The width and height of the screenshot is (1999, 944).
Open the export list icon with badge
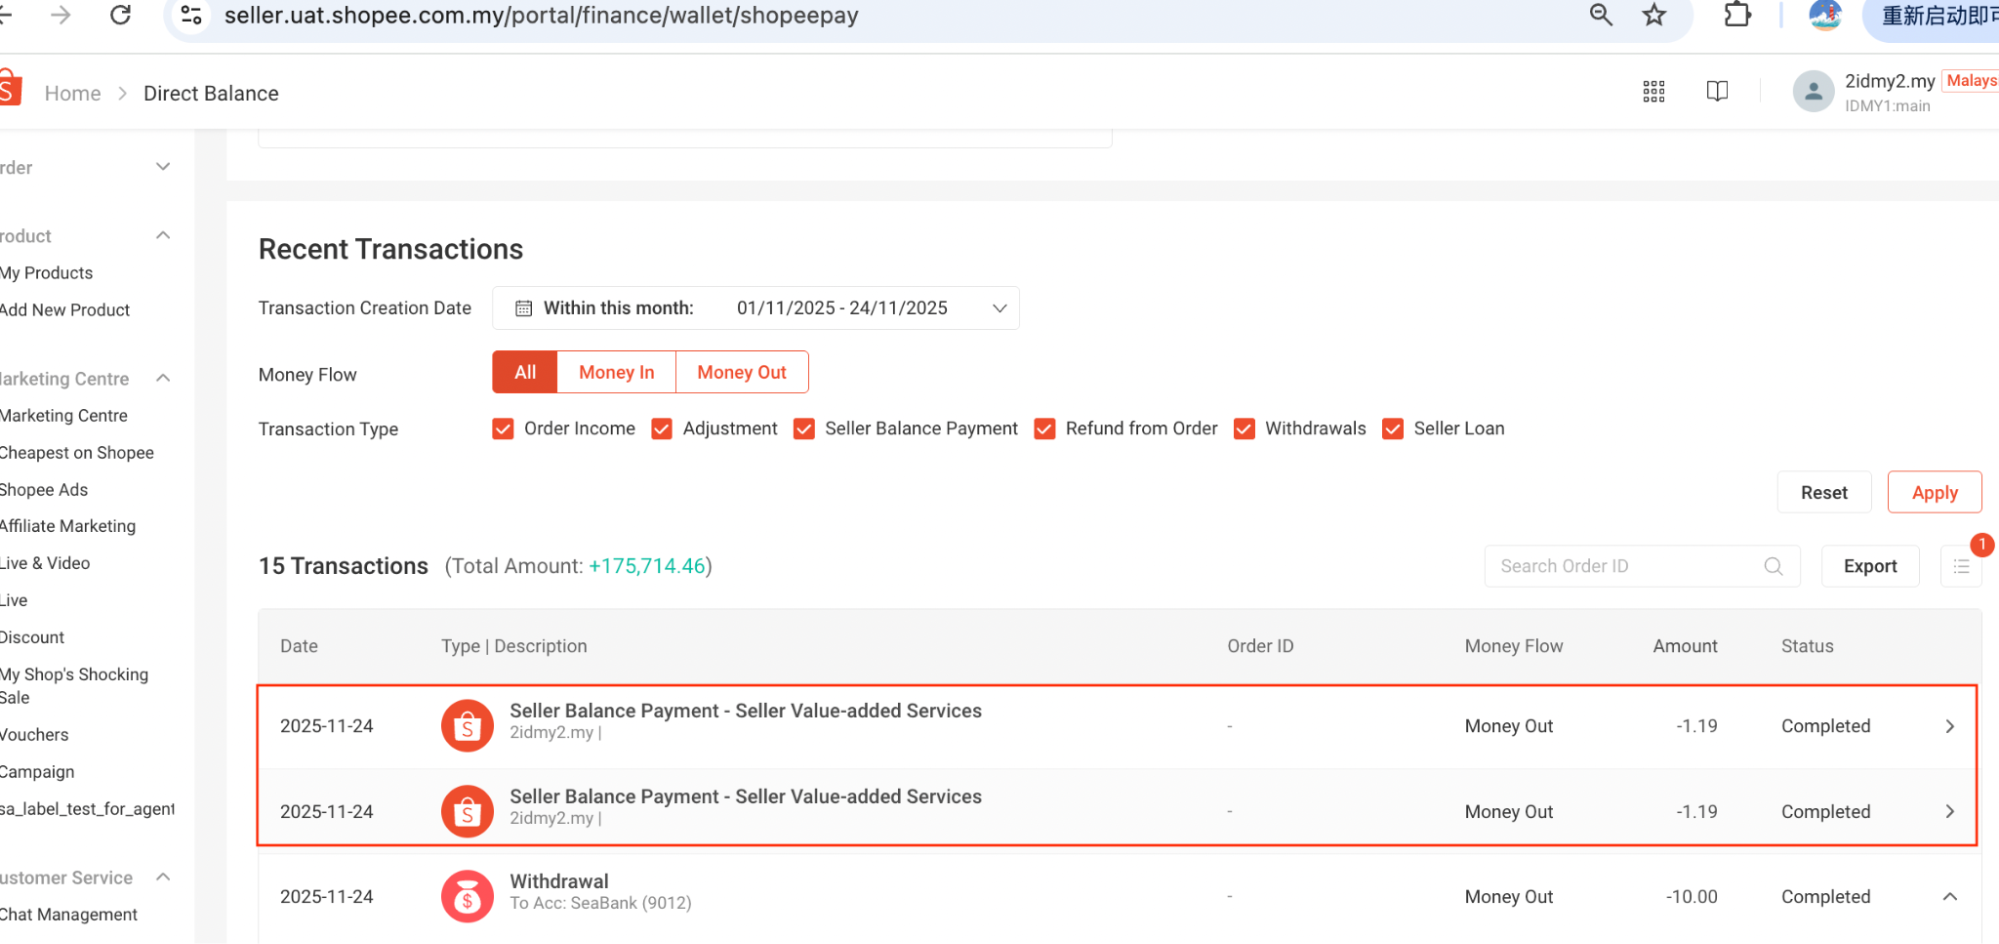[x=1961, y=566]
